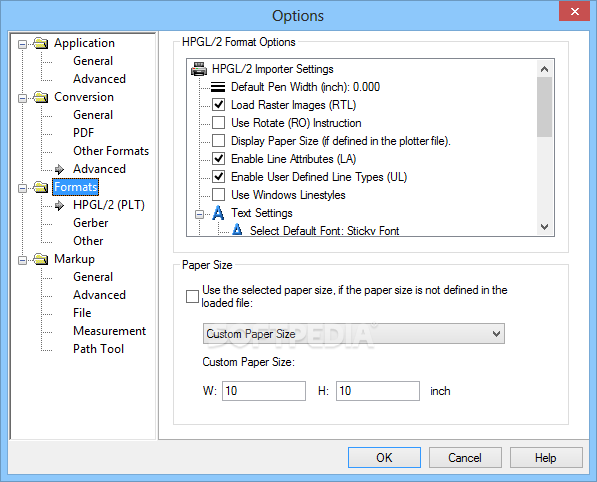Click the Select Default Font icon
597x482 pixels.
[x=237, y=230]
